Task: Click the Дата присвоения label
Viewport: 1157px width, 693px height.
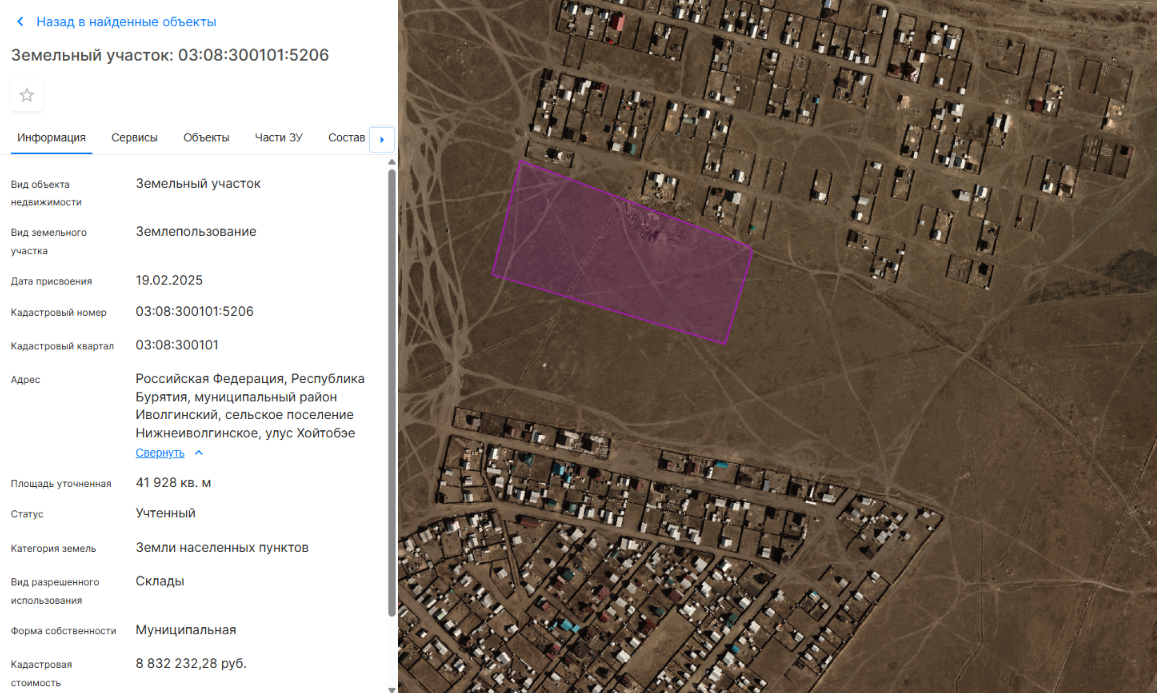Action: 52,282
